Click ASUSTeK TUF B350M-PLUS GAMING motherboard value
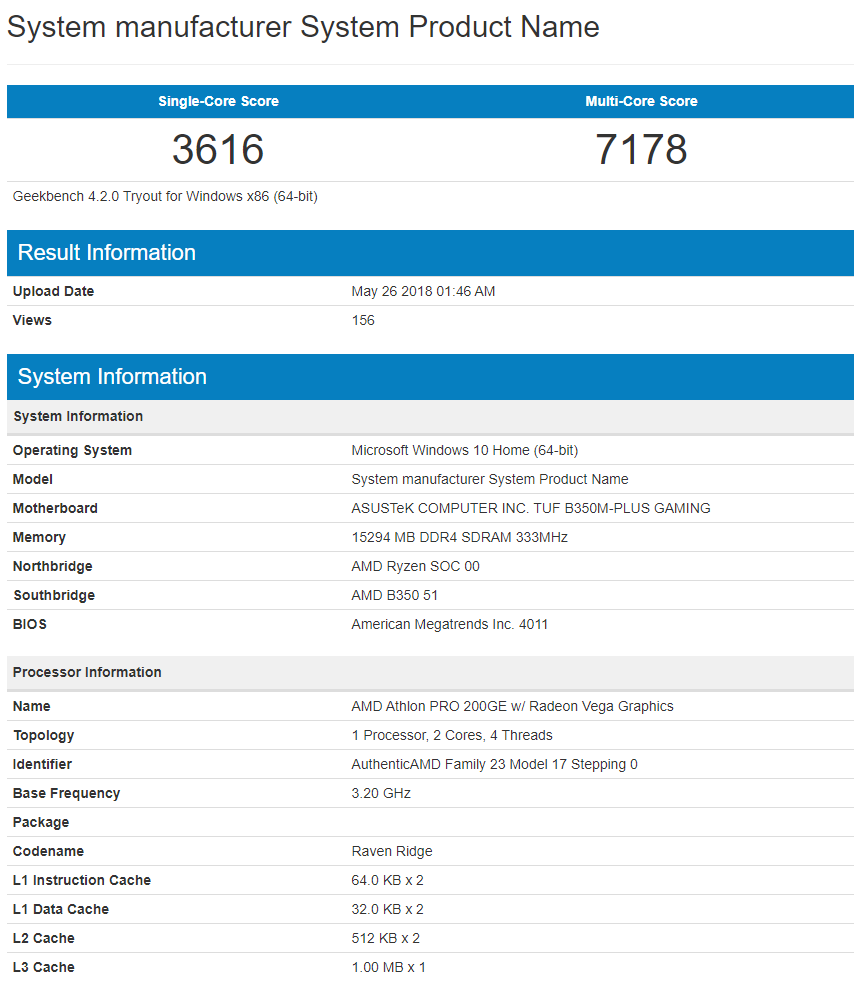 [531, 508]
